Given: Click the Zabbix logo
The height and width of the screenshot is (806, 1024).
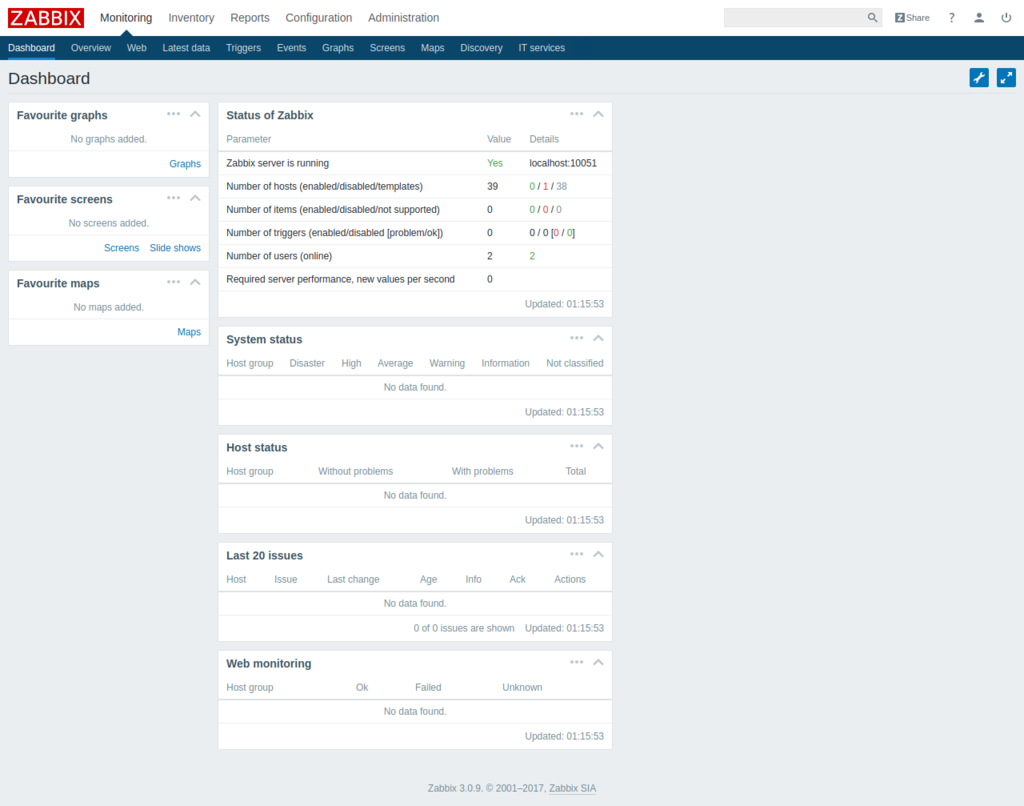Looking at the screenshot, I should click(x=46, y=18).
